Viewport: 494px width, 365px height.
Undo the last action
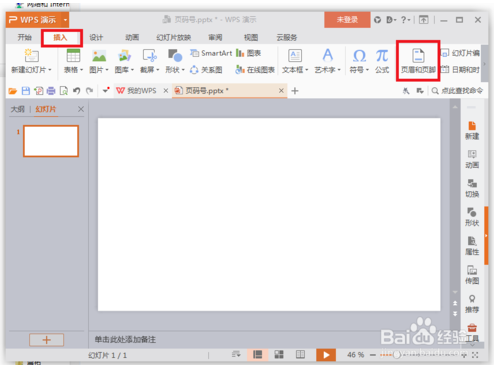coord(77,91)
